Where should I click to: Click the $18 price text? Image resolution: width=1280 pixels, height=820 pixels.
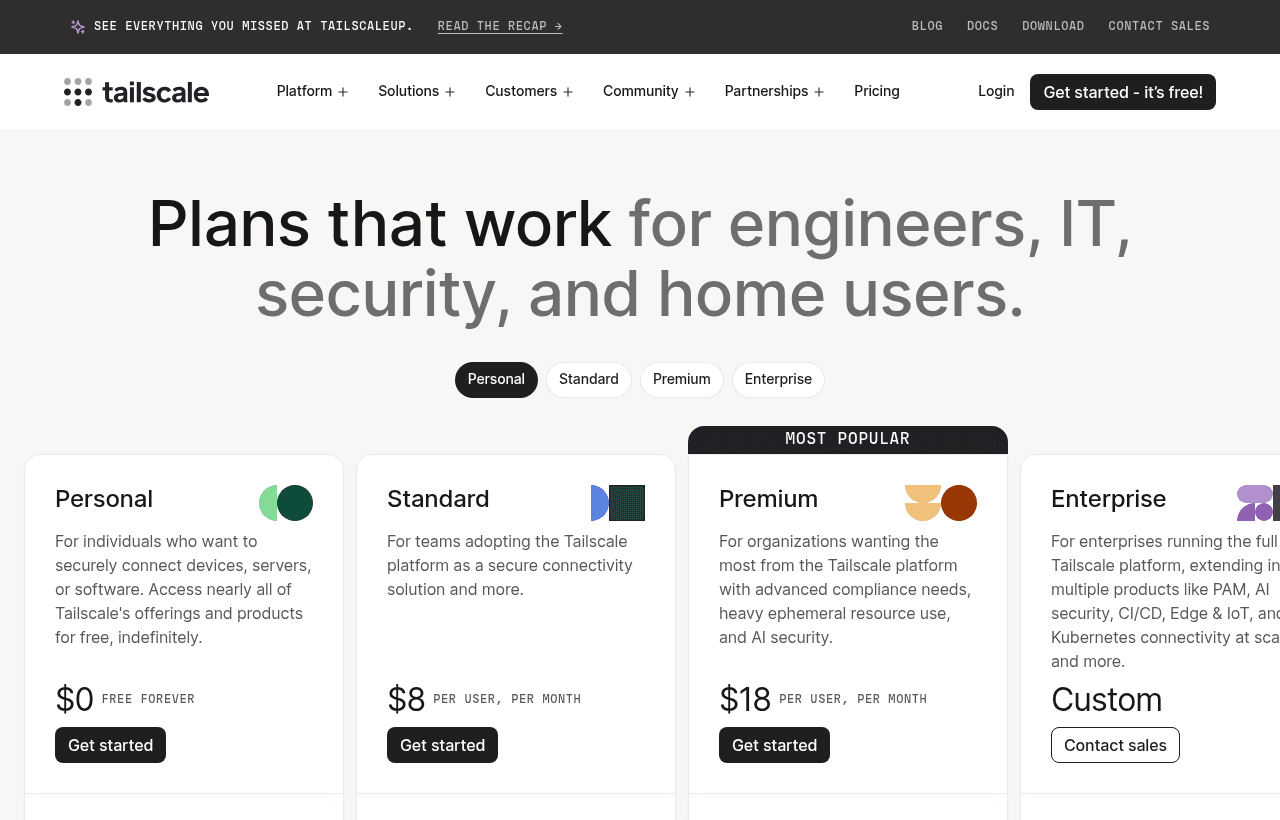click(745, 699)
